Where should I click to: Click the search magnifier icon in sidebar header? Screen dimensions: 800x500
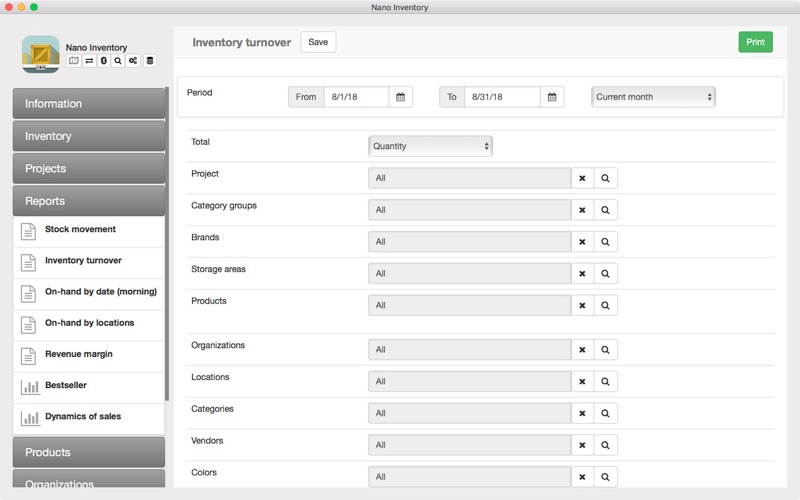[118, 61]
